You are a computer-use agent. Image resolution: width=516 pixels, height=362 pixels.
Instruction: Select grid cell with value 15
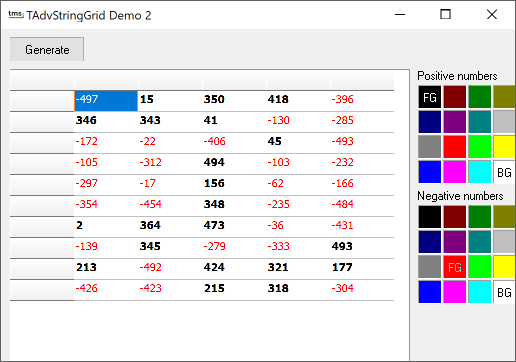pos(170,101)
